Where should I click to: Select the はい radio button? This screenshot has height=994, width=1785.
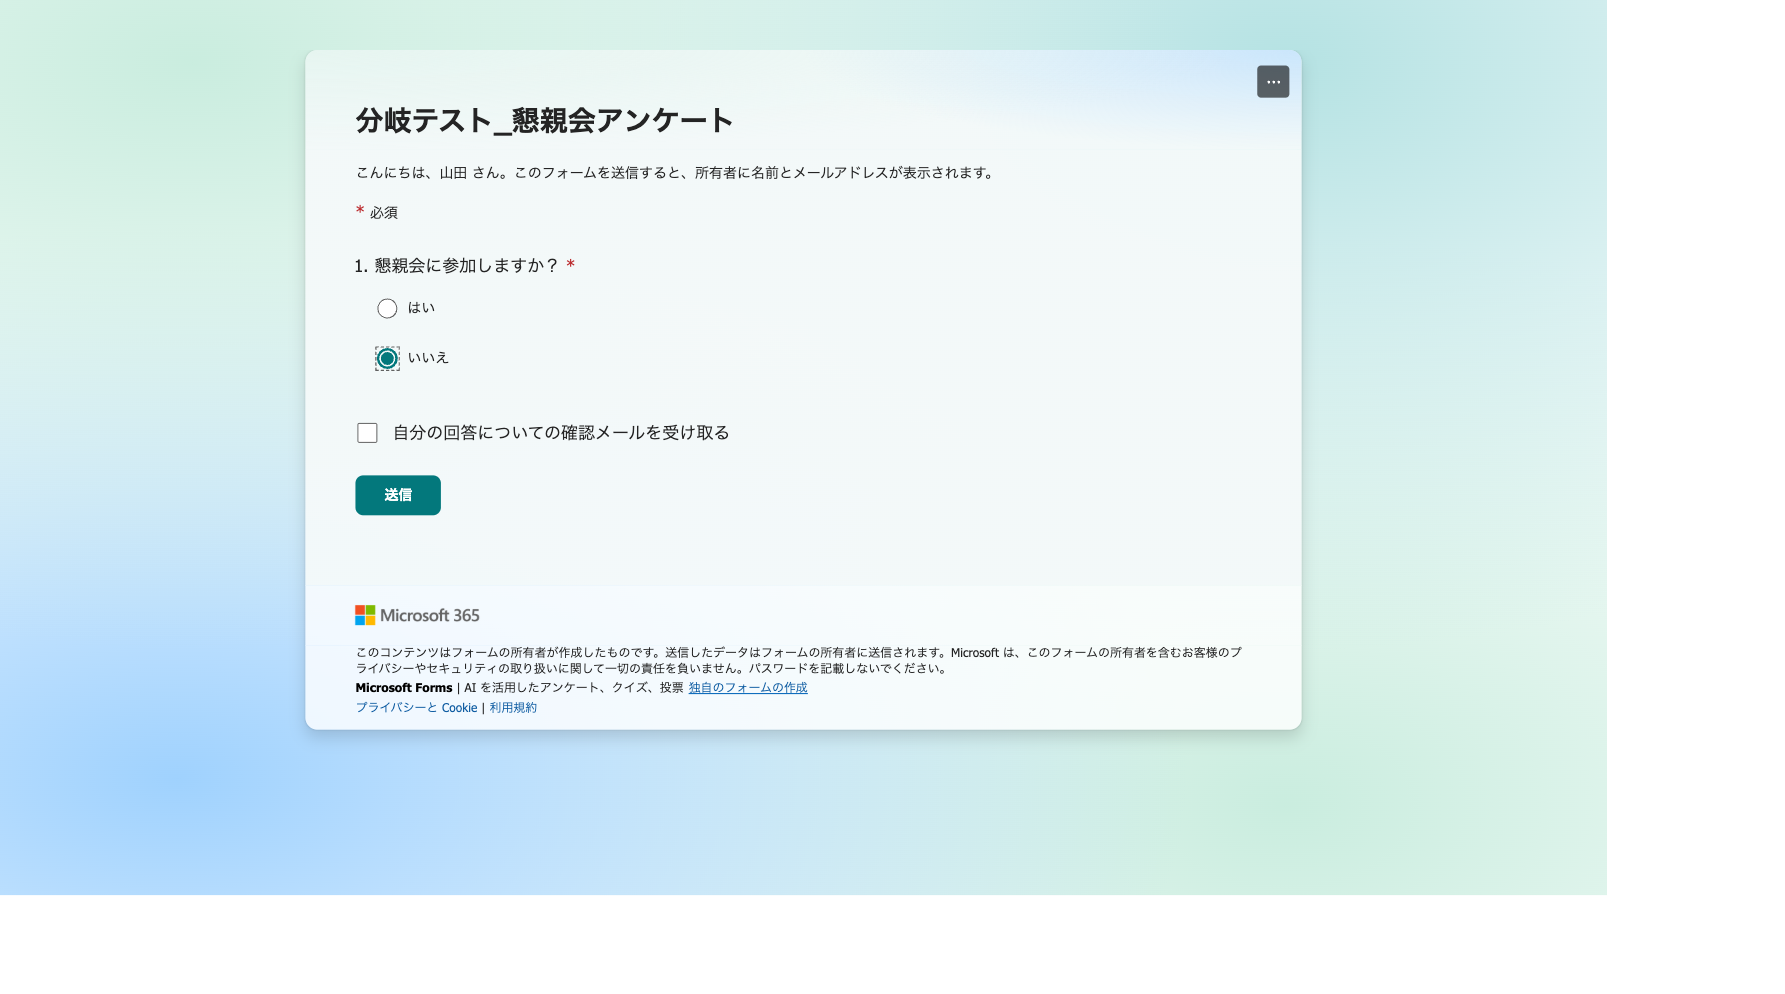pos(387,309)
